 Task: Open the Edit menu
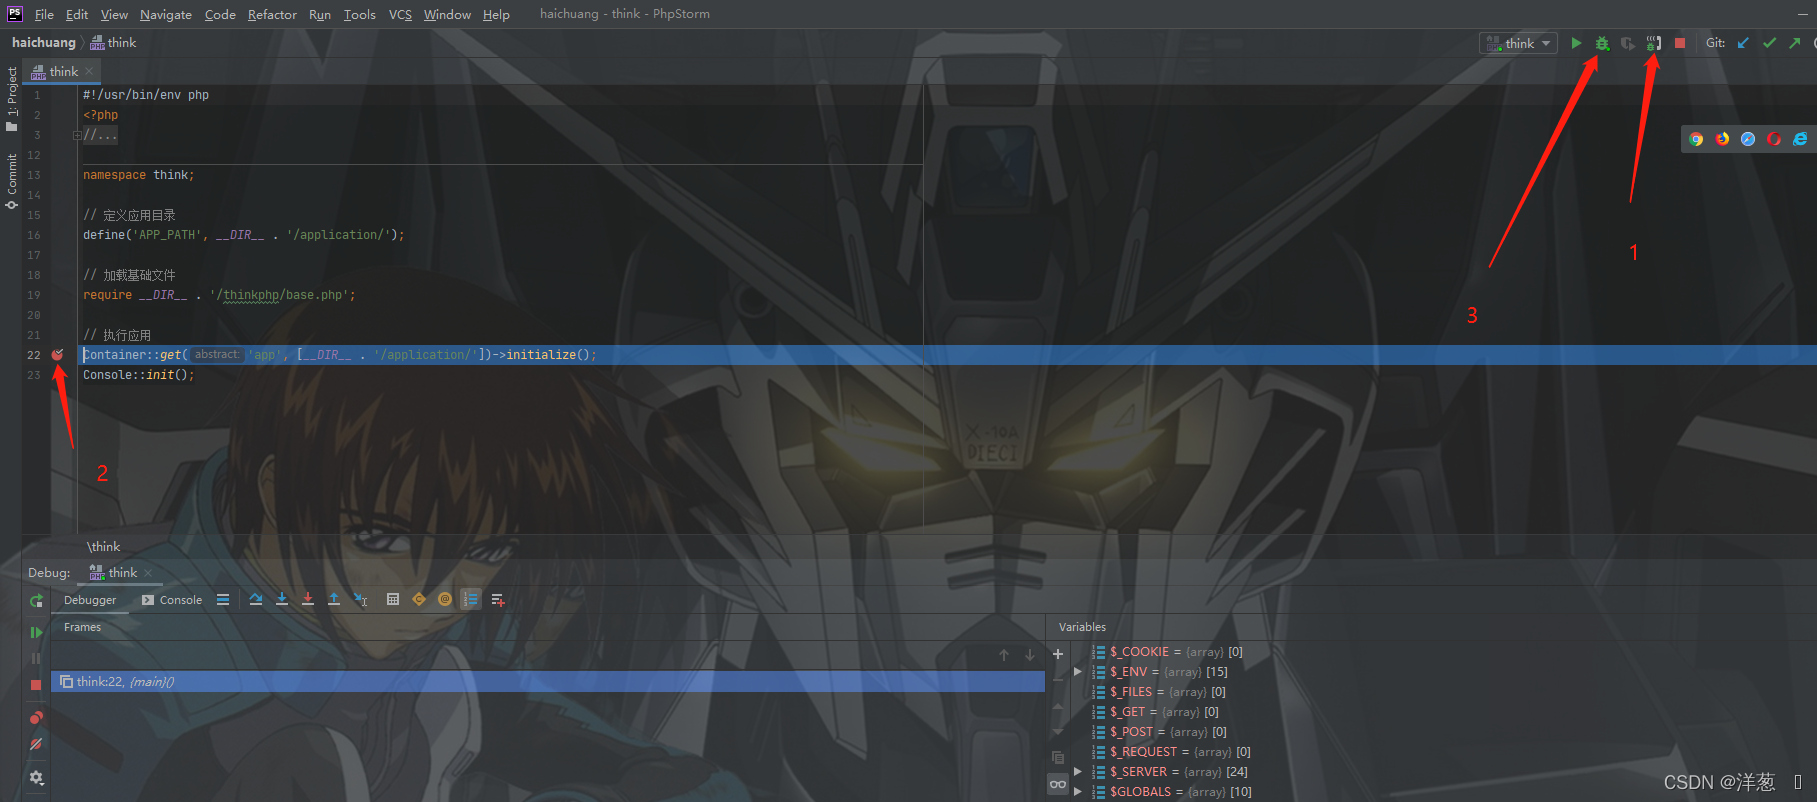pos(77,14)
